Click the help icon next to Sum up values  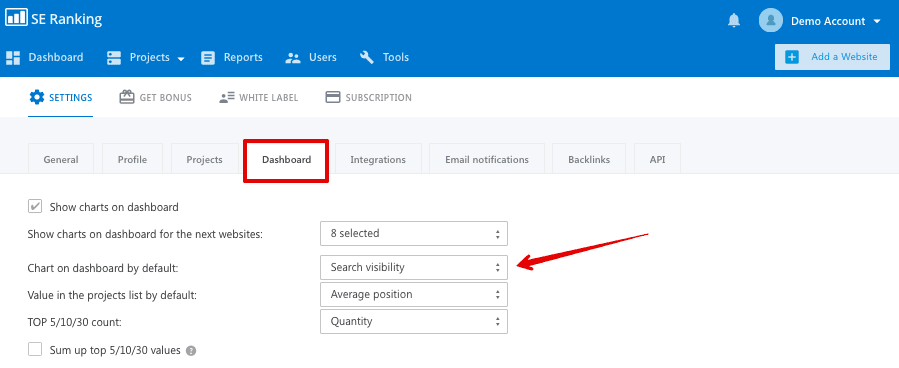point(191,351)
